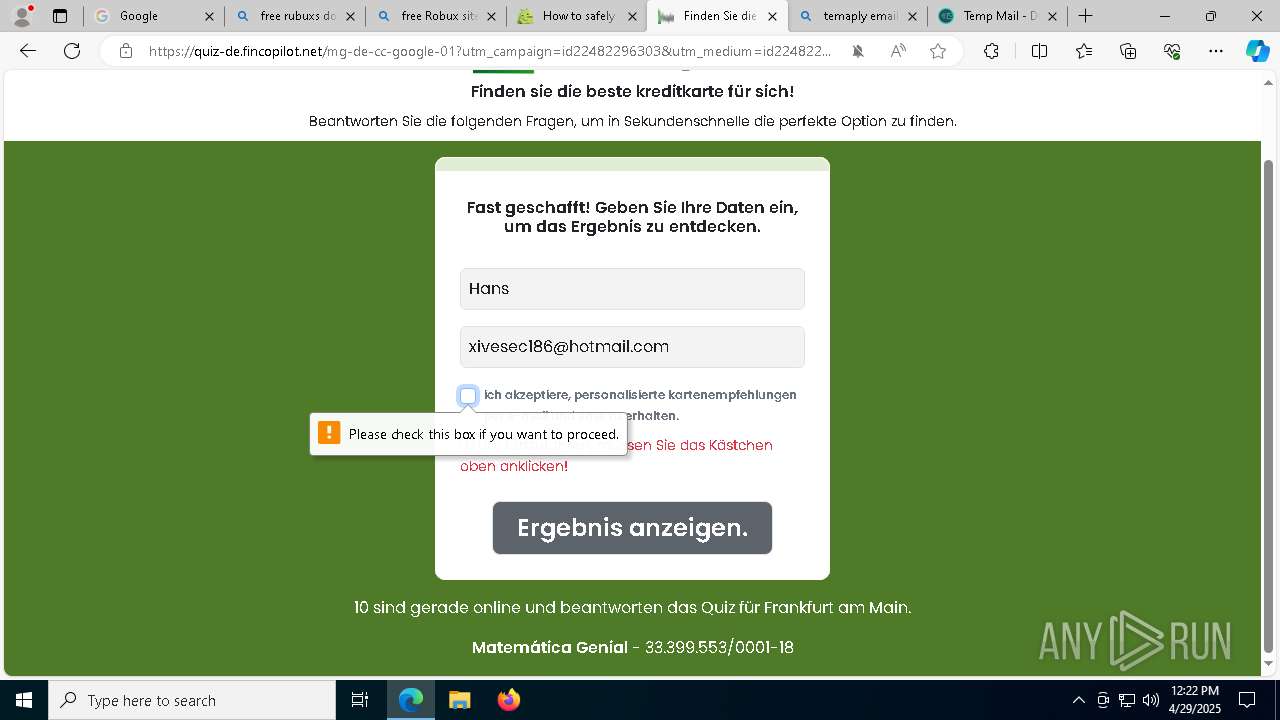The width and height of the screenshot is (1280, 720).
Task: Open the Windows Start menu
Action: pyautogui.click(x=24, y=700)
